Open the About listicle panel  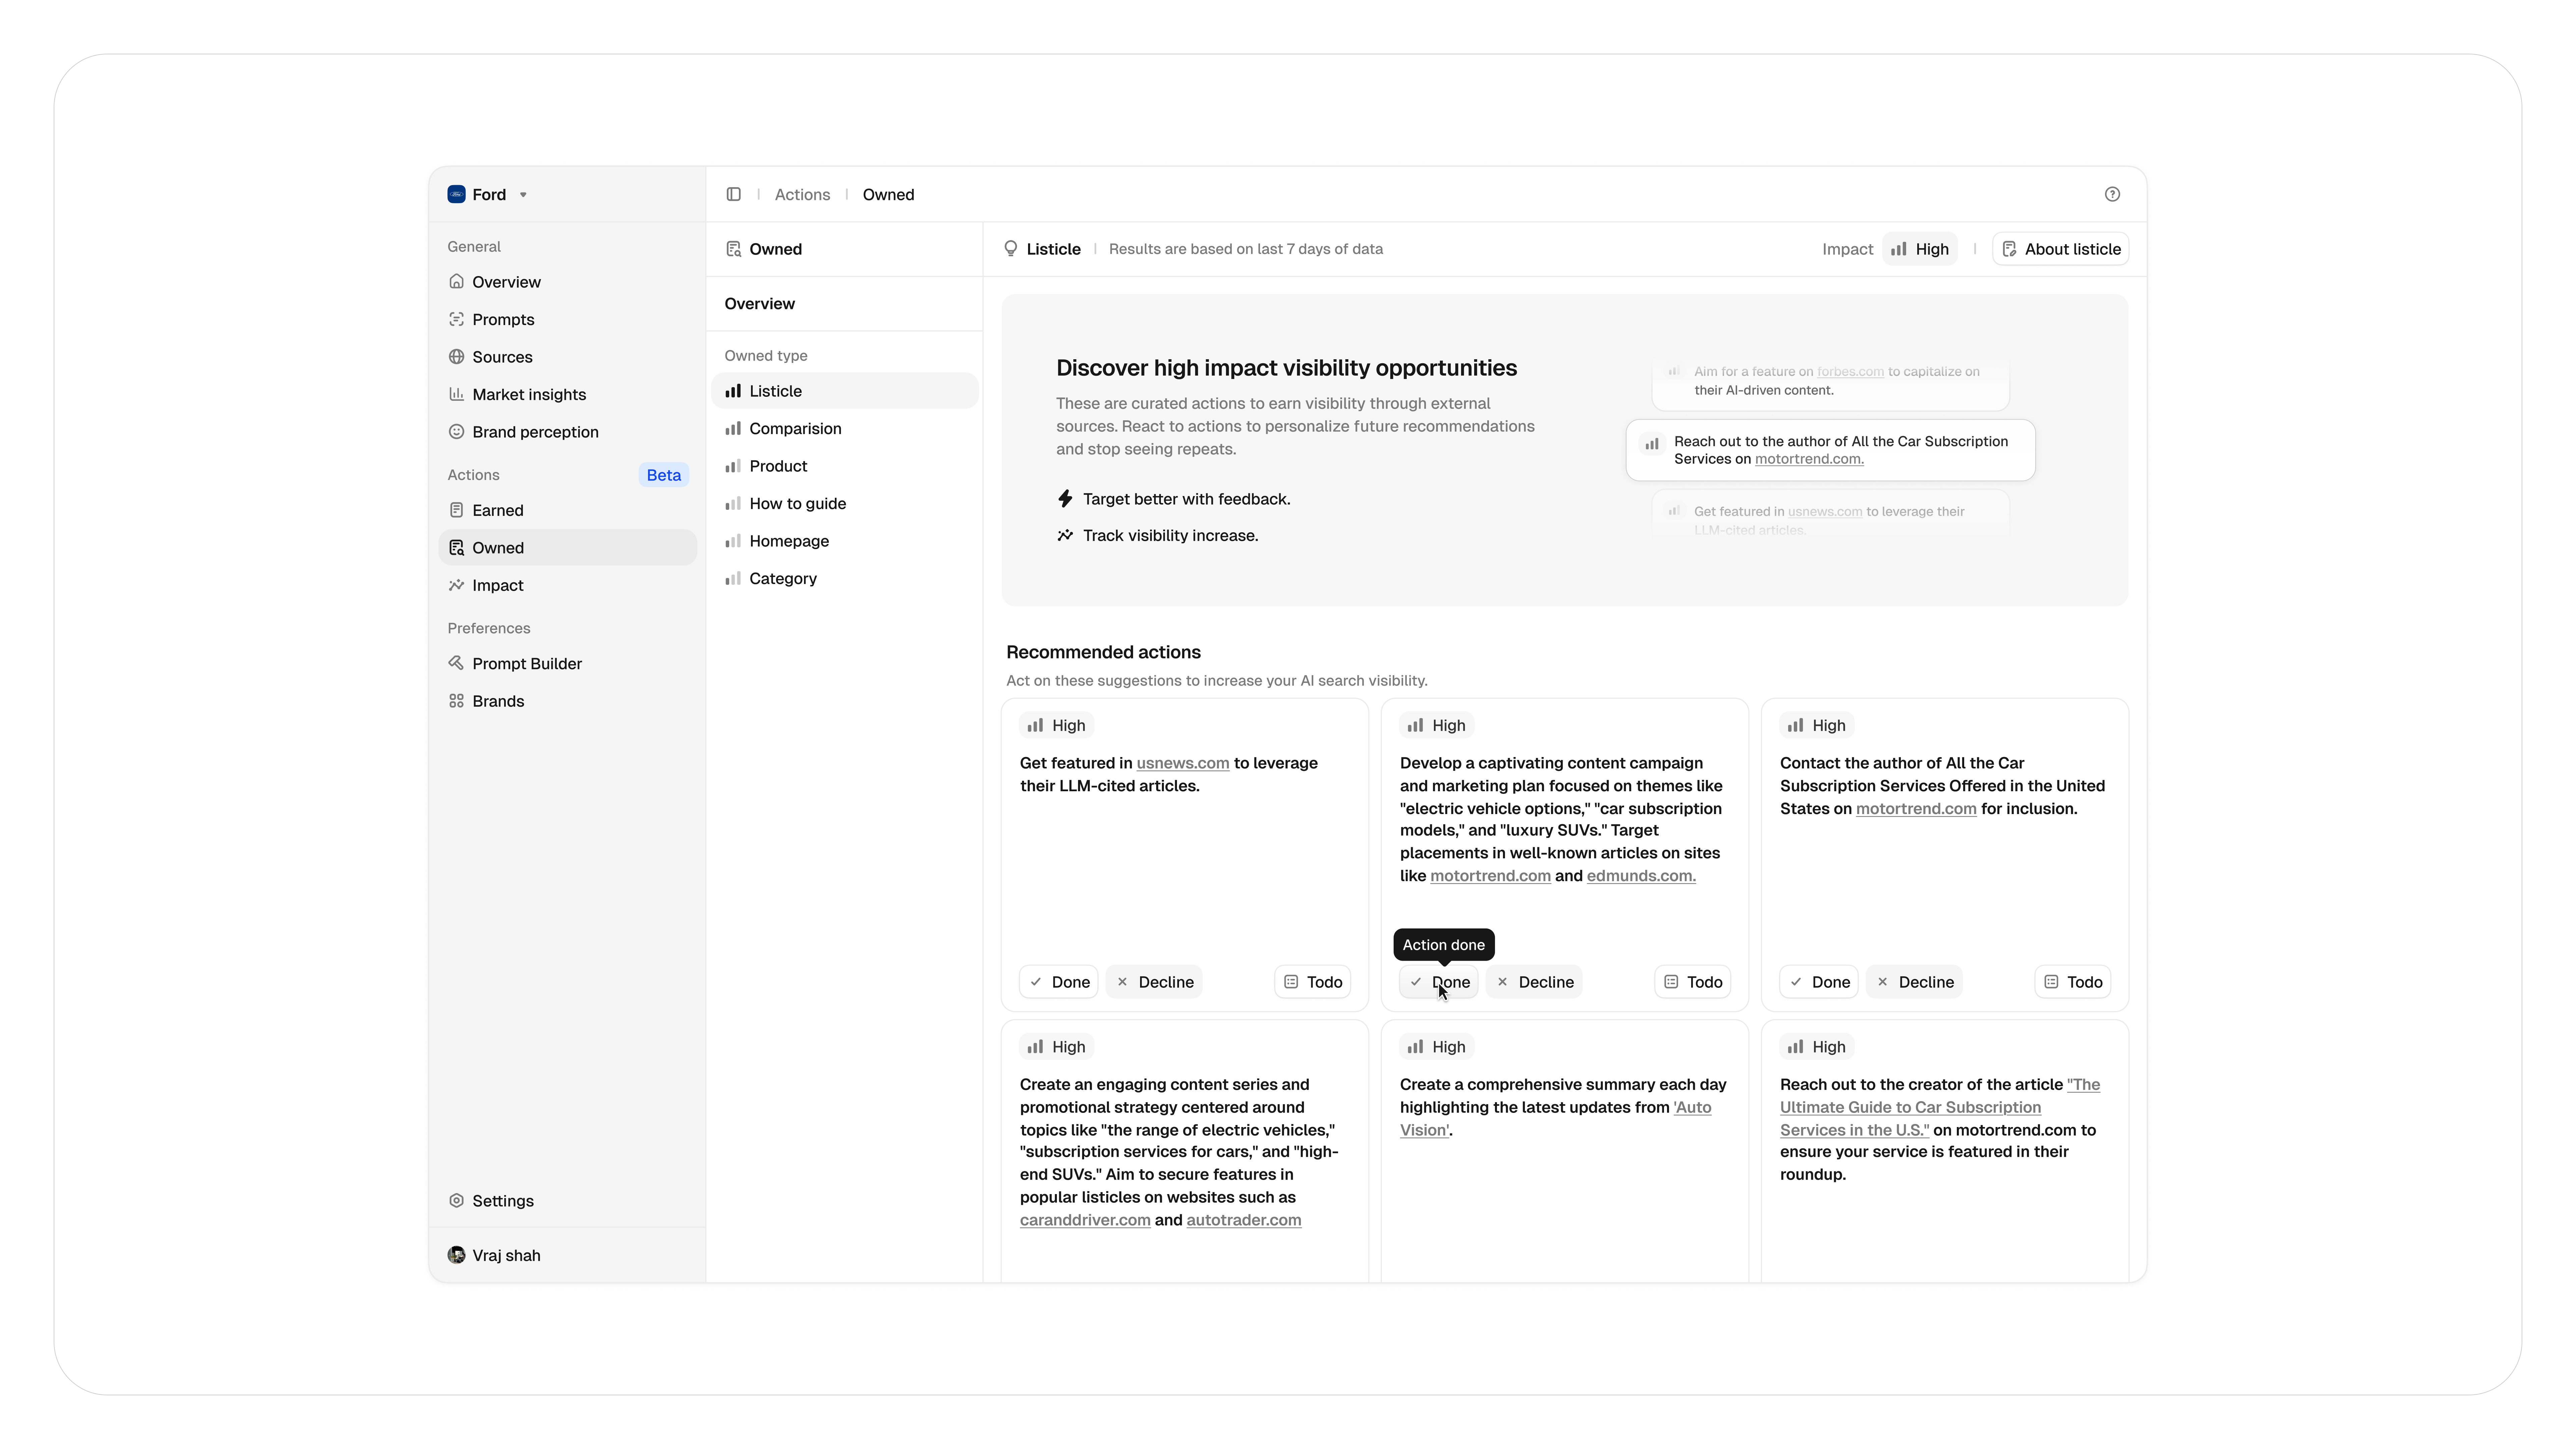click(x=2060, y=249)
